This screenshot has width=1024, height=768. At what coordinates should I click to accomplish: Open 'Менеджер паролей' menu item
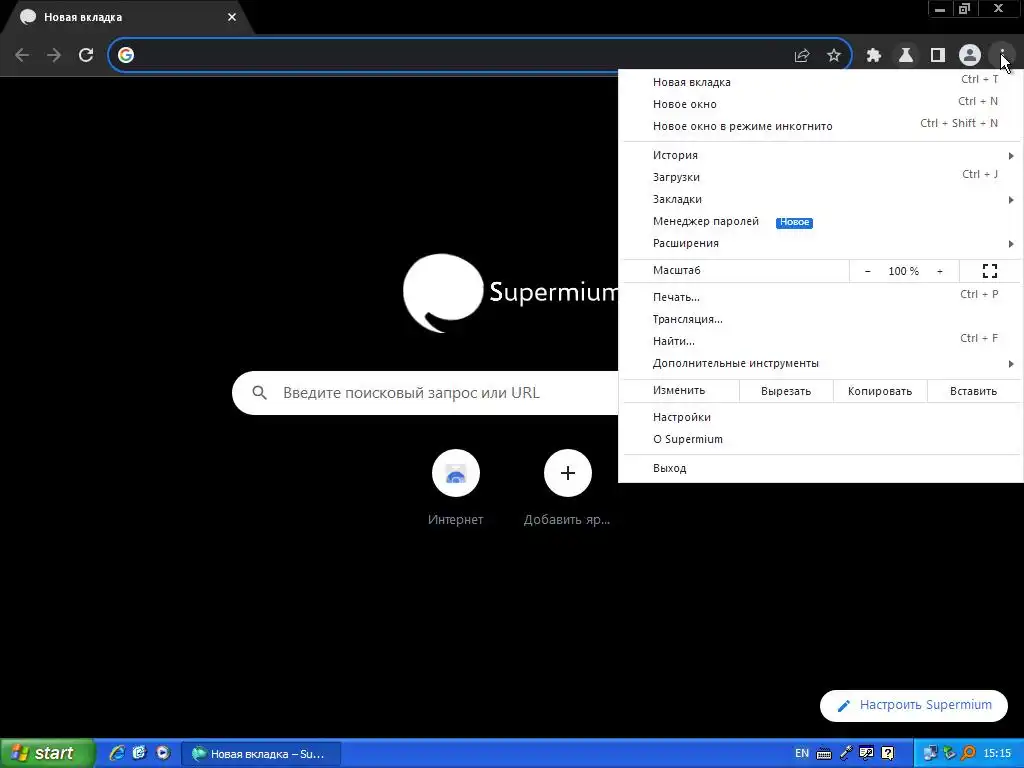click(x=820, y=221)
